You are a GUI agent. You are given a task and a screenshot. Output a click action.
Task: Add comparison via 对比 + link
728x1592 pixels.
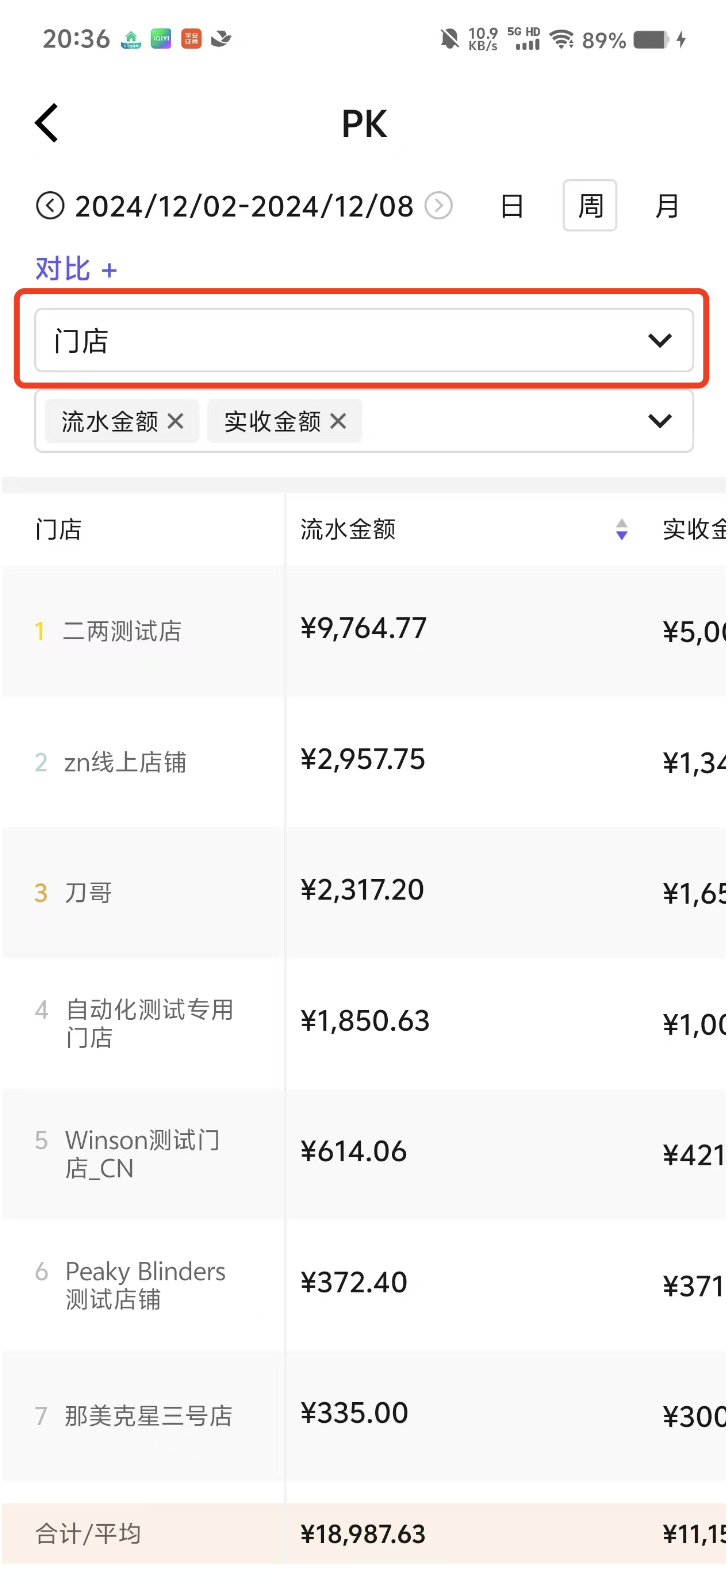point(76,269)
